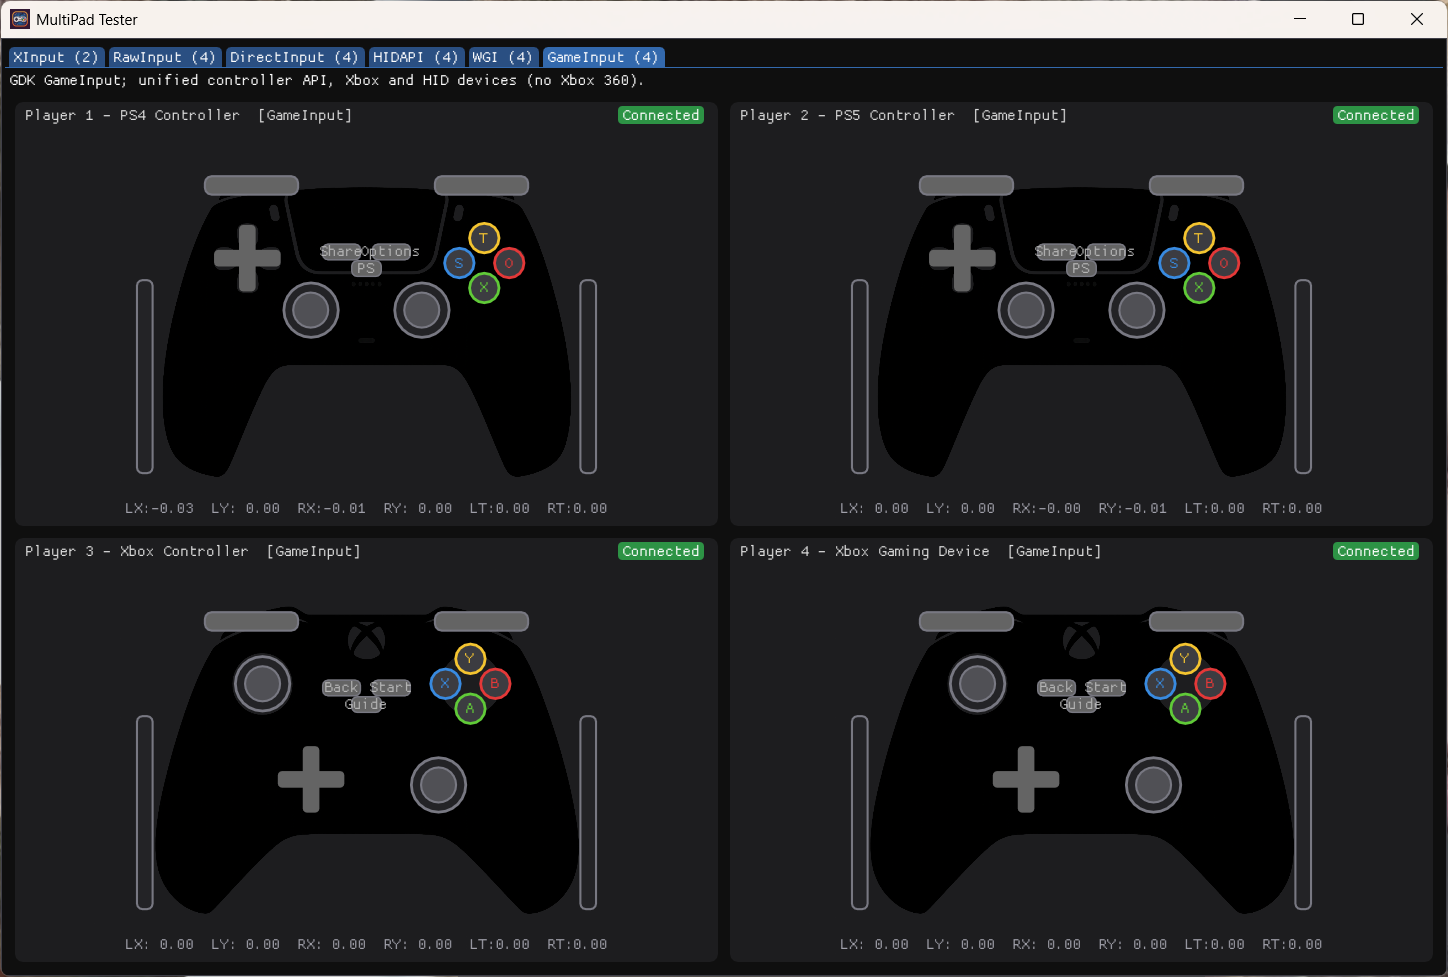Click Player 4 Connected status badge
Viewport: 1448px width, 977px height.
(1376, 551)
